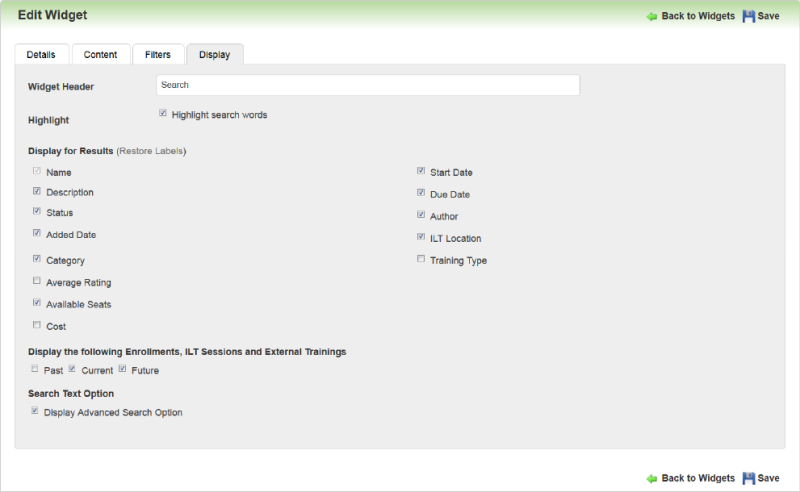
Task: Click the bottom Save link
Action: coord(768,478)
